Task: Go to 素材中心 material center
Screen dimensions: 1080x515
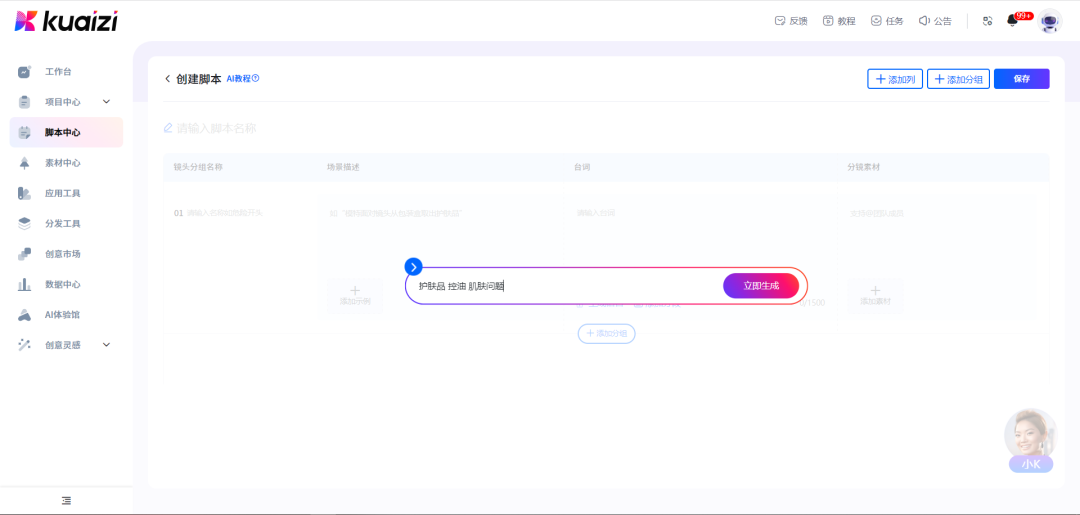Action: click(63, 163)
